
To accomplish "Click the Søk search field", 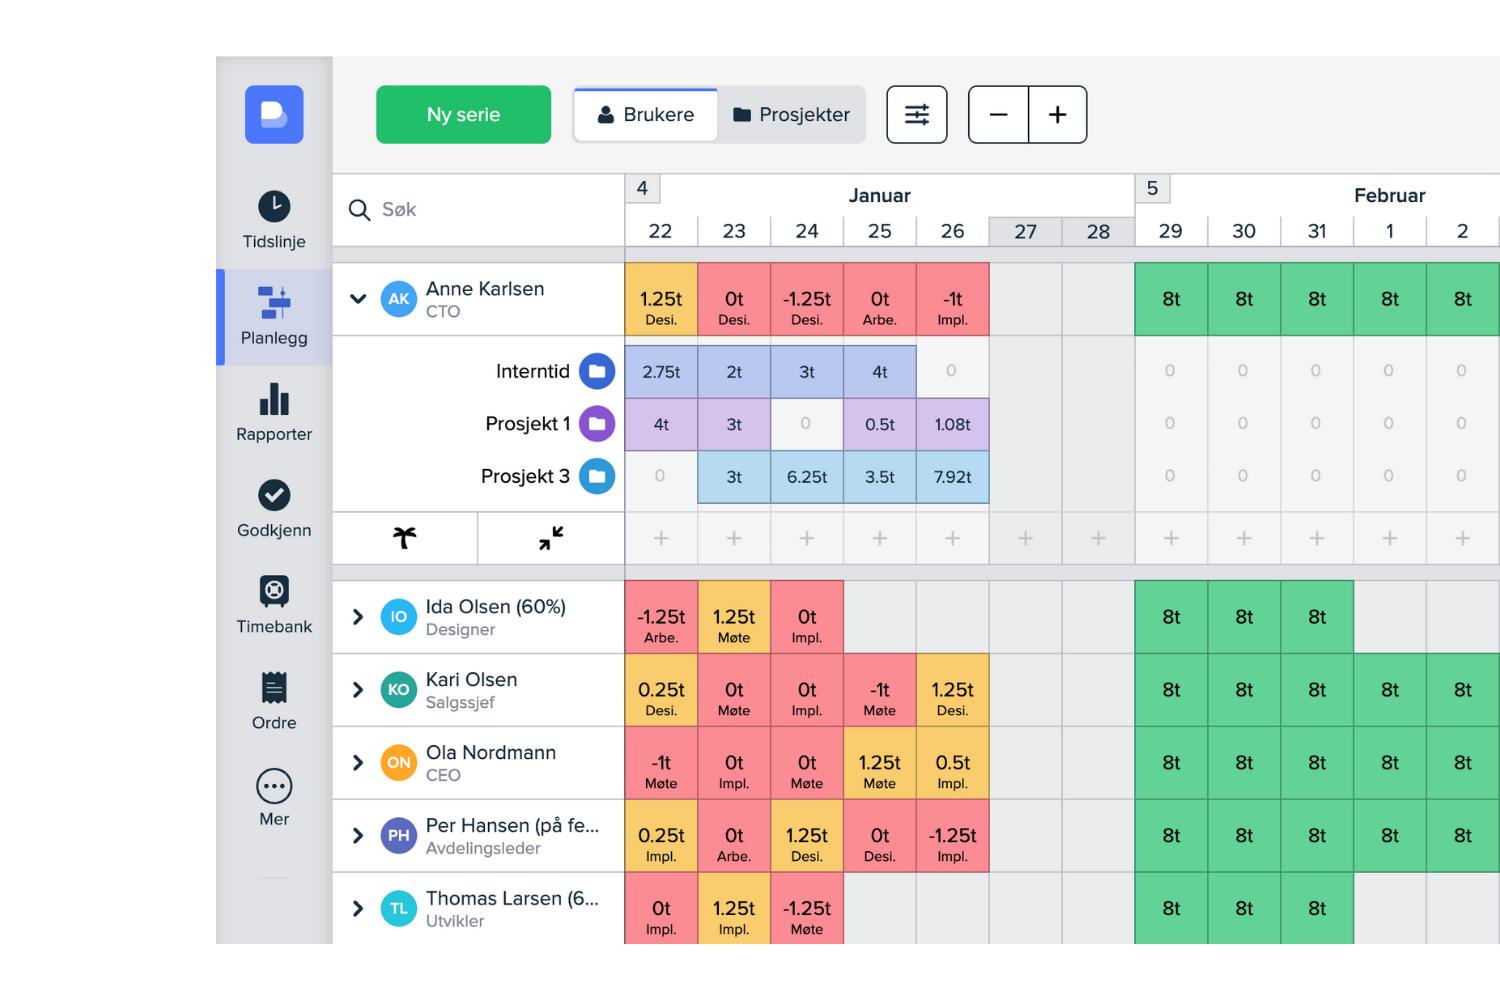I will (478, 209).
